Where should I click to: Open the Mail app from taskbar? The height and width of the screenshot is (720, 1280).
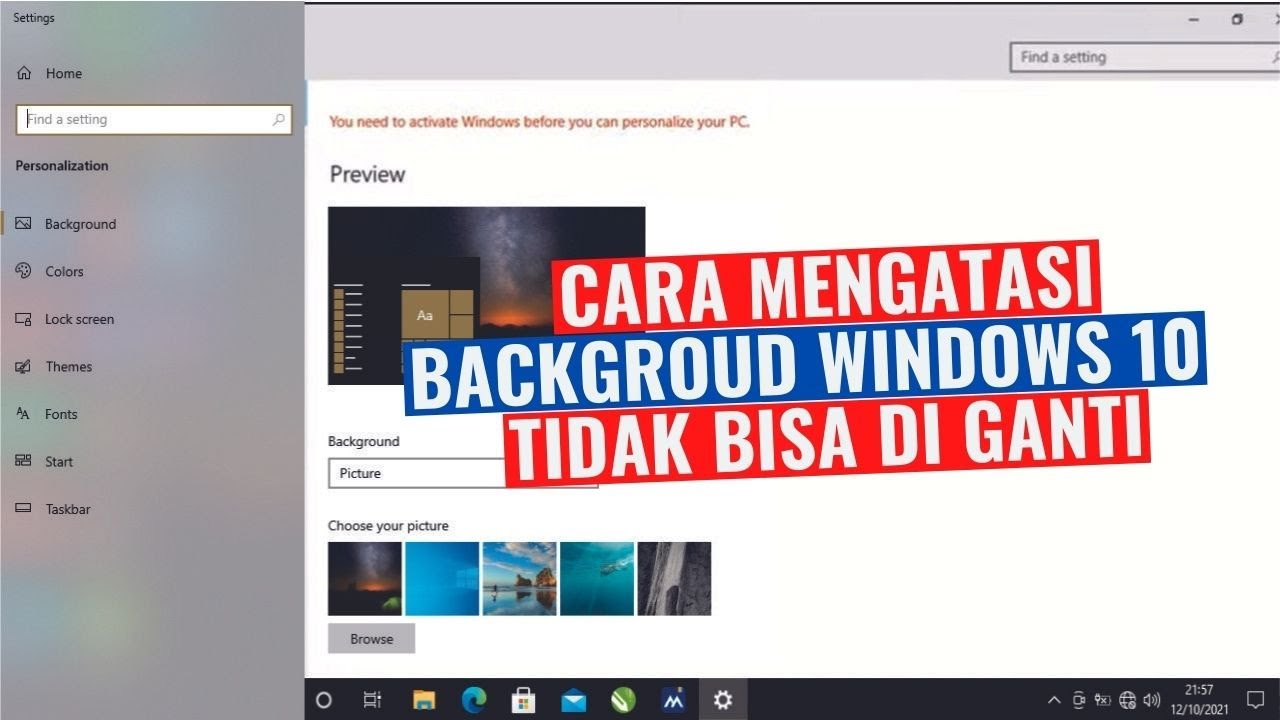573,700
